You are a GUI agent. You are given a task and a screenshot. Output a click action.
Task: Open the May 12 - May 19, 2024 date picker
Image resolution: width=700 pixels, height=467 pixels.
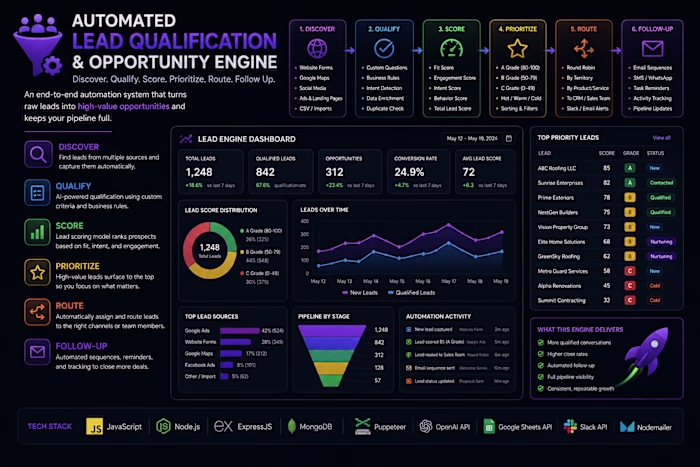[x=478, y=138]
